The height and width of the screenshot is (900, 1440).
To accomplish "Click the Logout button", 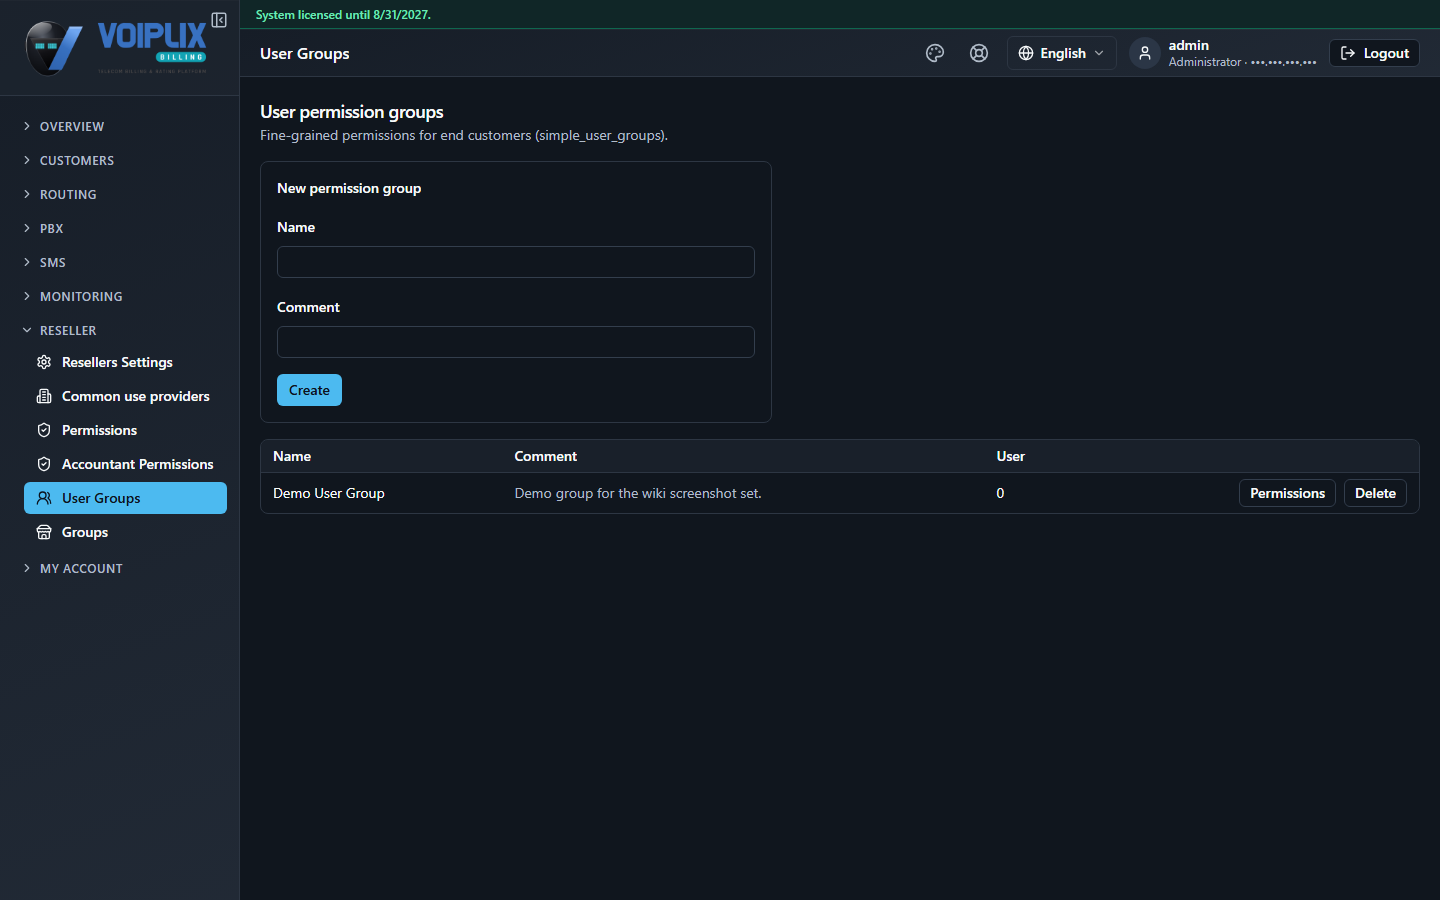I will (1374, 53).
